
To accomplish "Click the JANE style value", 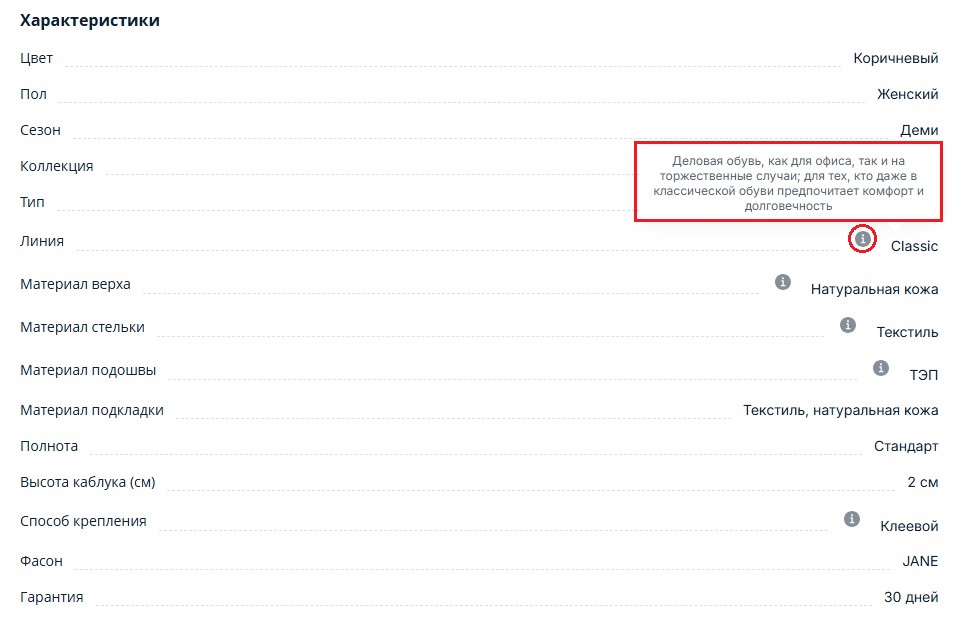I will [920, 561].
